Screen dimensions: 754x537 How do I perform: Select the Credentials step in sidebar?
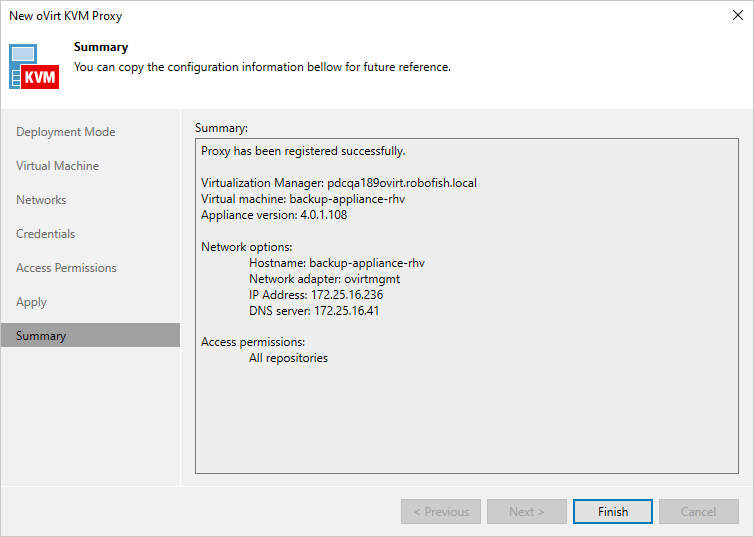(x=46, y=234)
